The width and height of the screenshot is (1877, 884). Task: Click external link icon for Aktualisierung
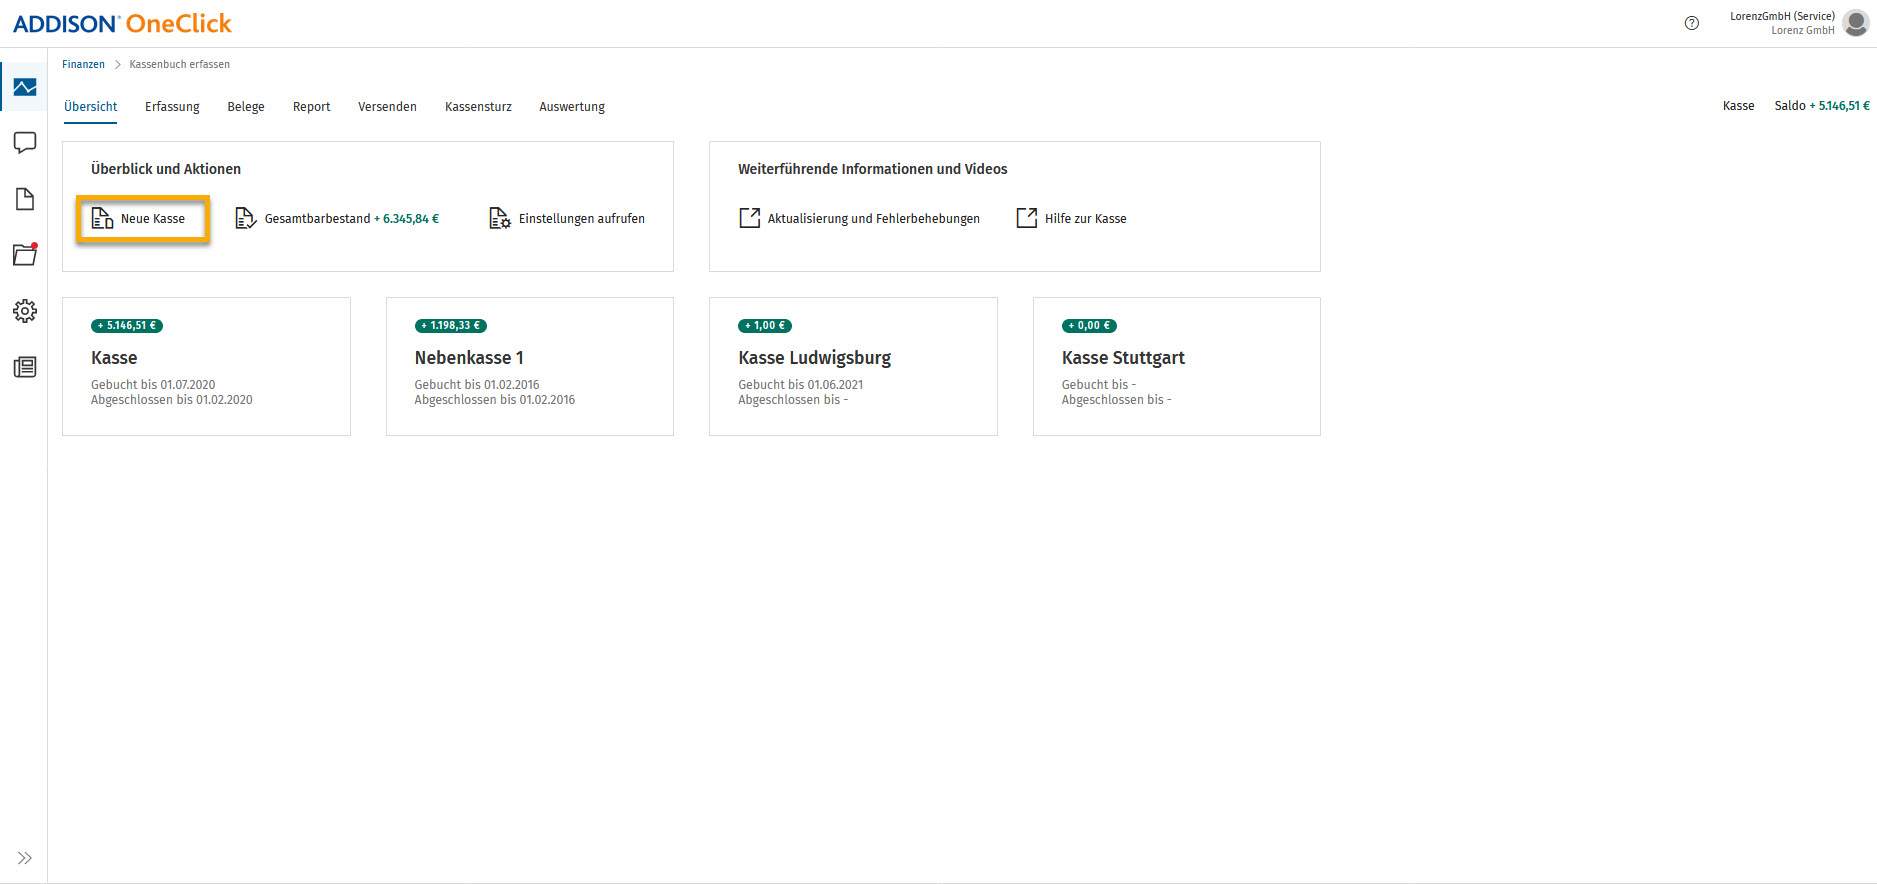click(749, 218)
